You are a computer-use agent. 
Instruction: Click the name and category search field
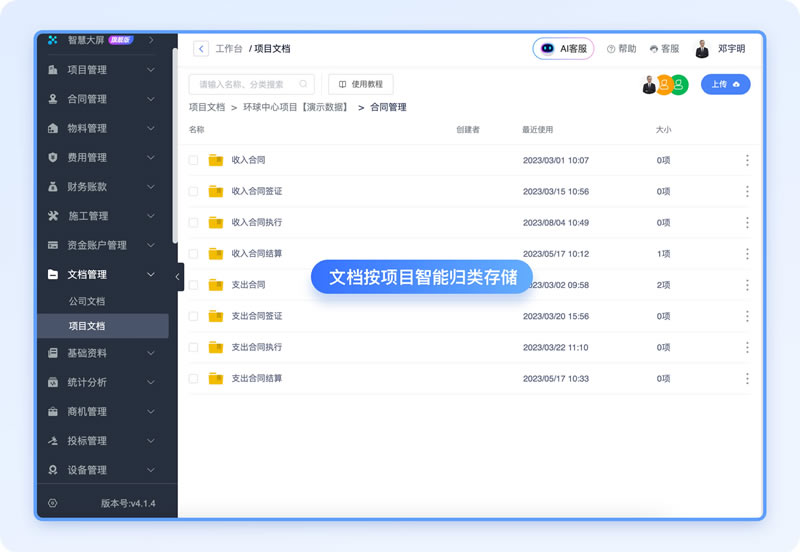coord(248,85)
